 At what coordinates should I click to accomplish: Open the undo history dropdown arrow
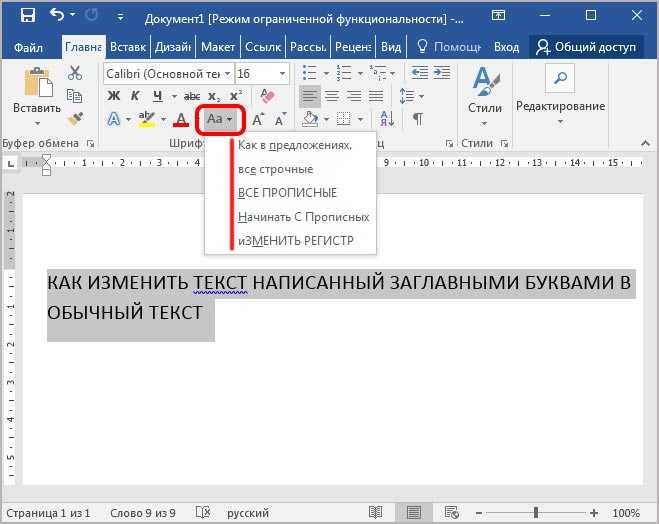[73, 15]
